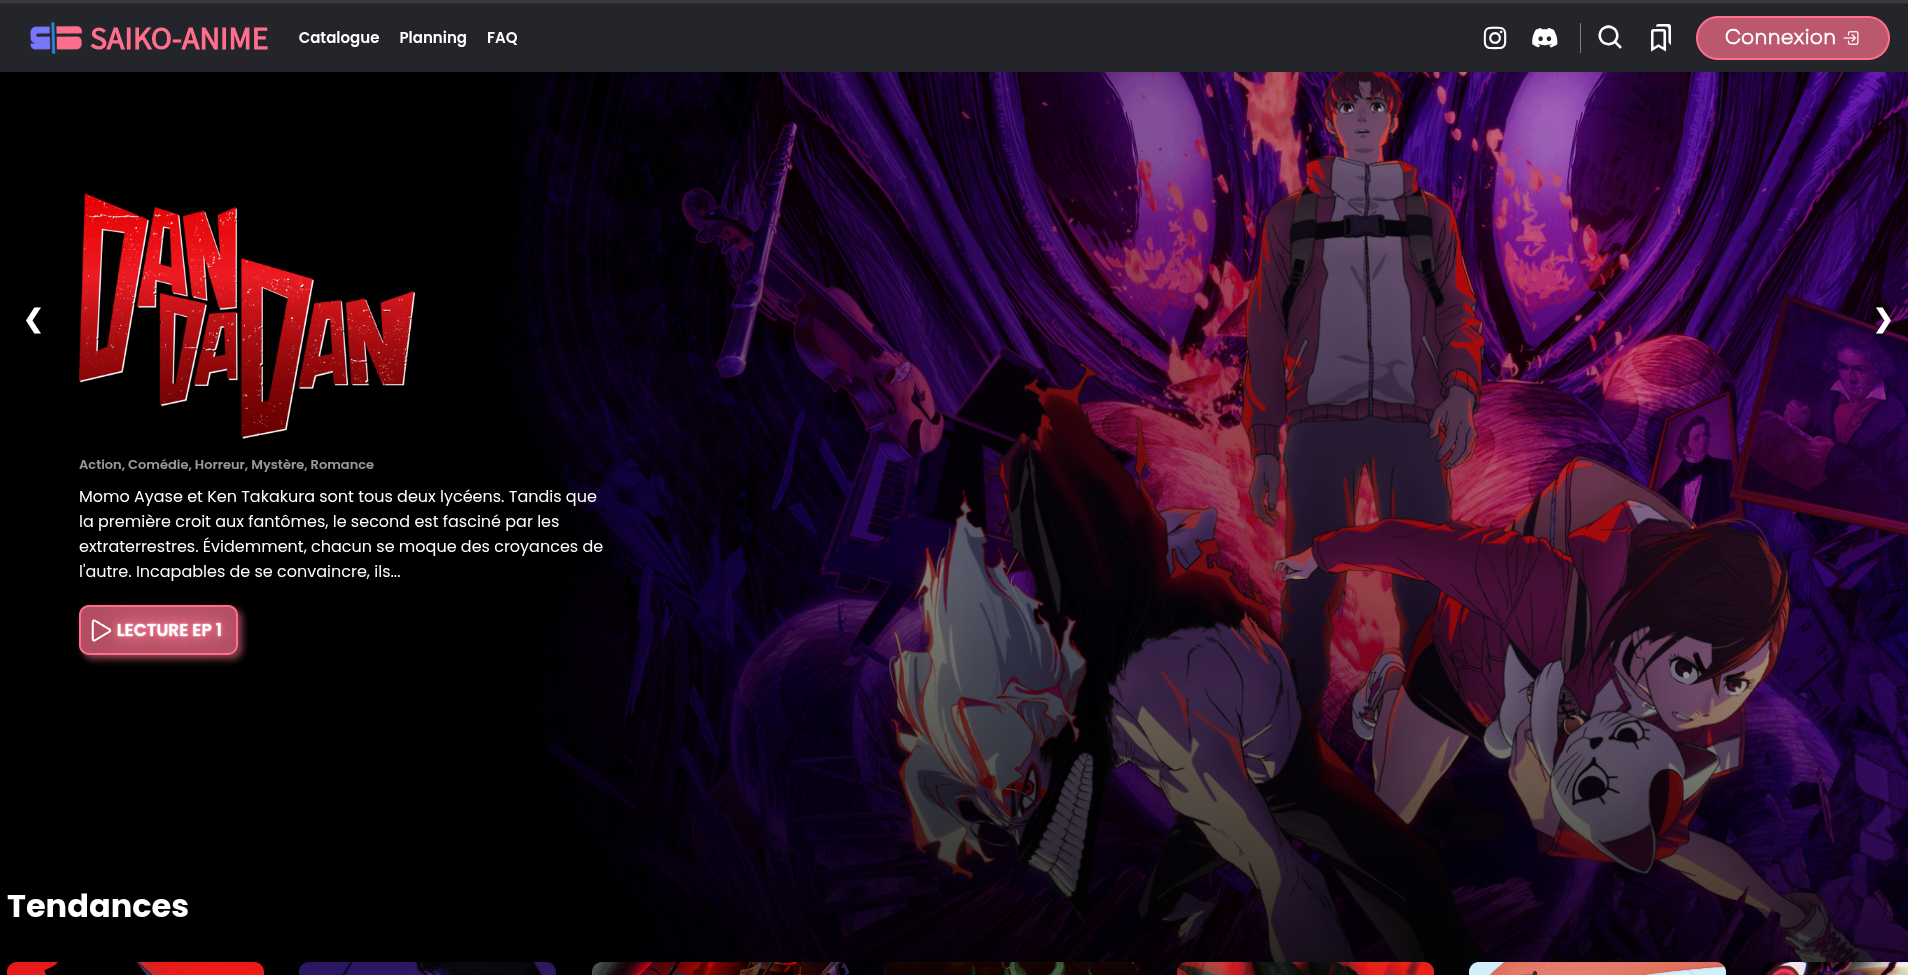Open the Discord server icon

click(1544, 38)
